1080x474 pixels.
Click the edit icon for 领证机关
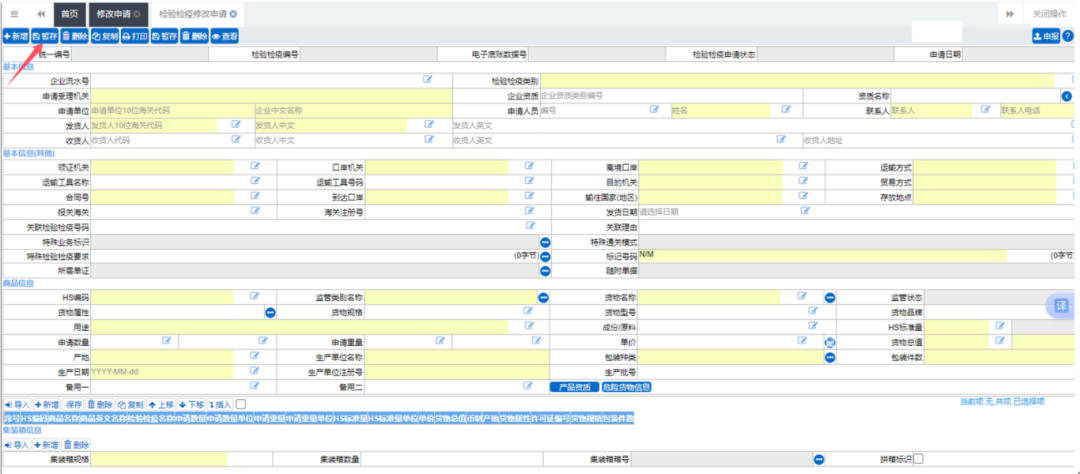pyautogui.click(x=255, y=166)
